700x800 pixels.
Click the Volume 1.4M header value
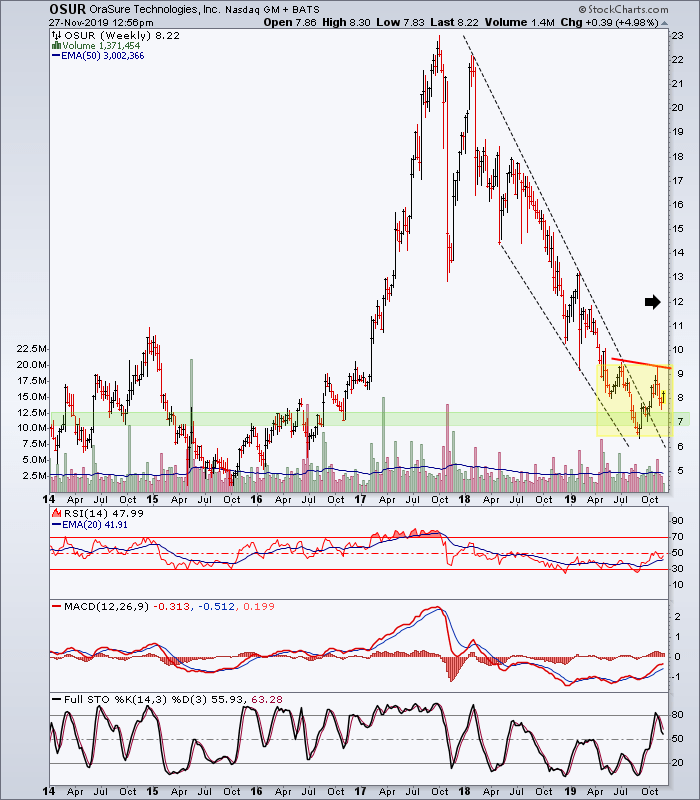pyautogui.click(x=520, y=22)
